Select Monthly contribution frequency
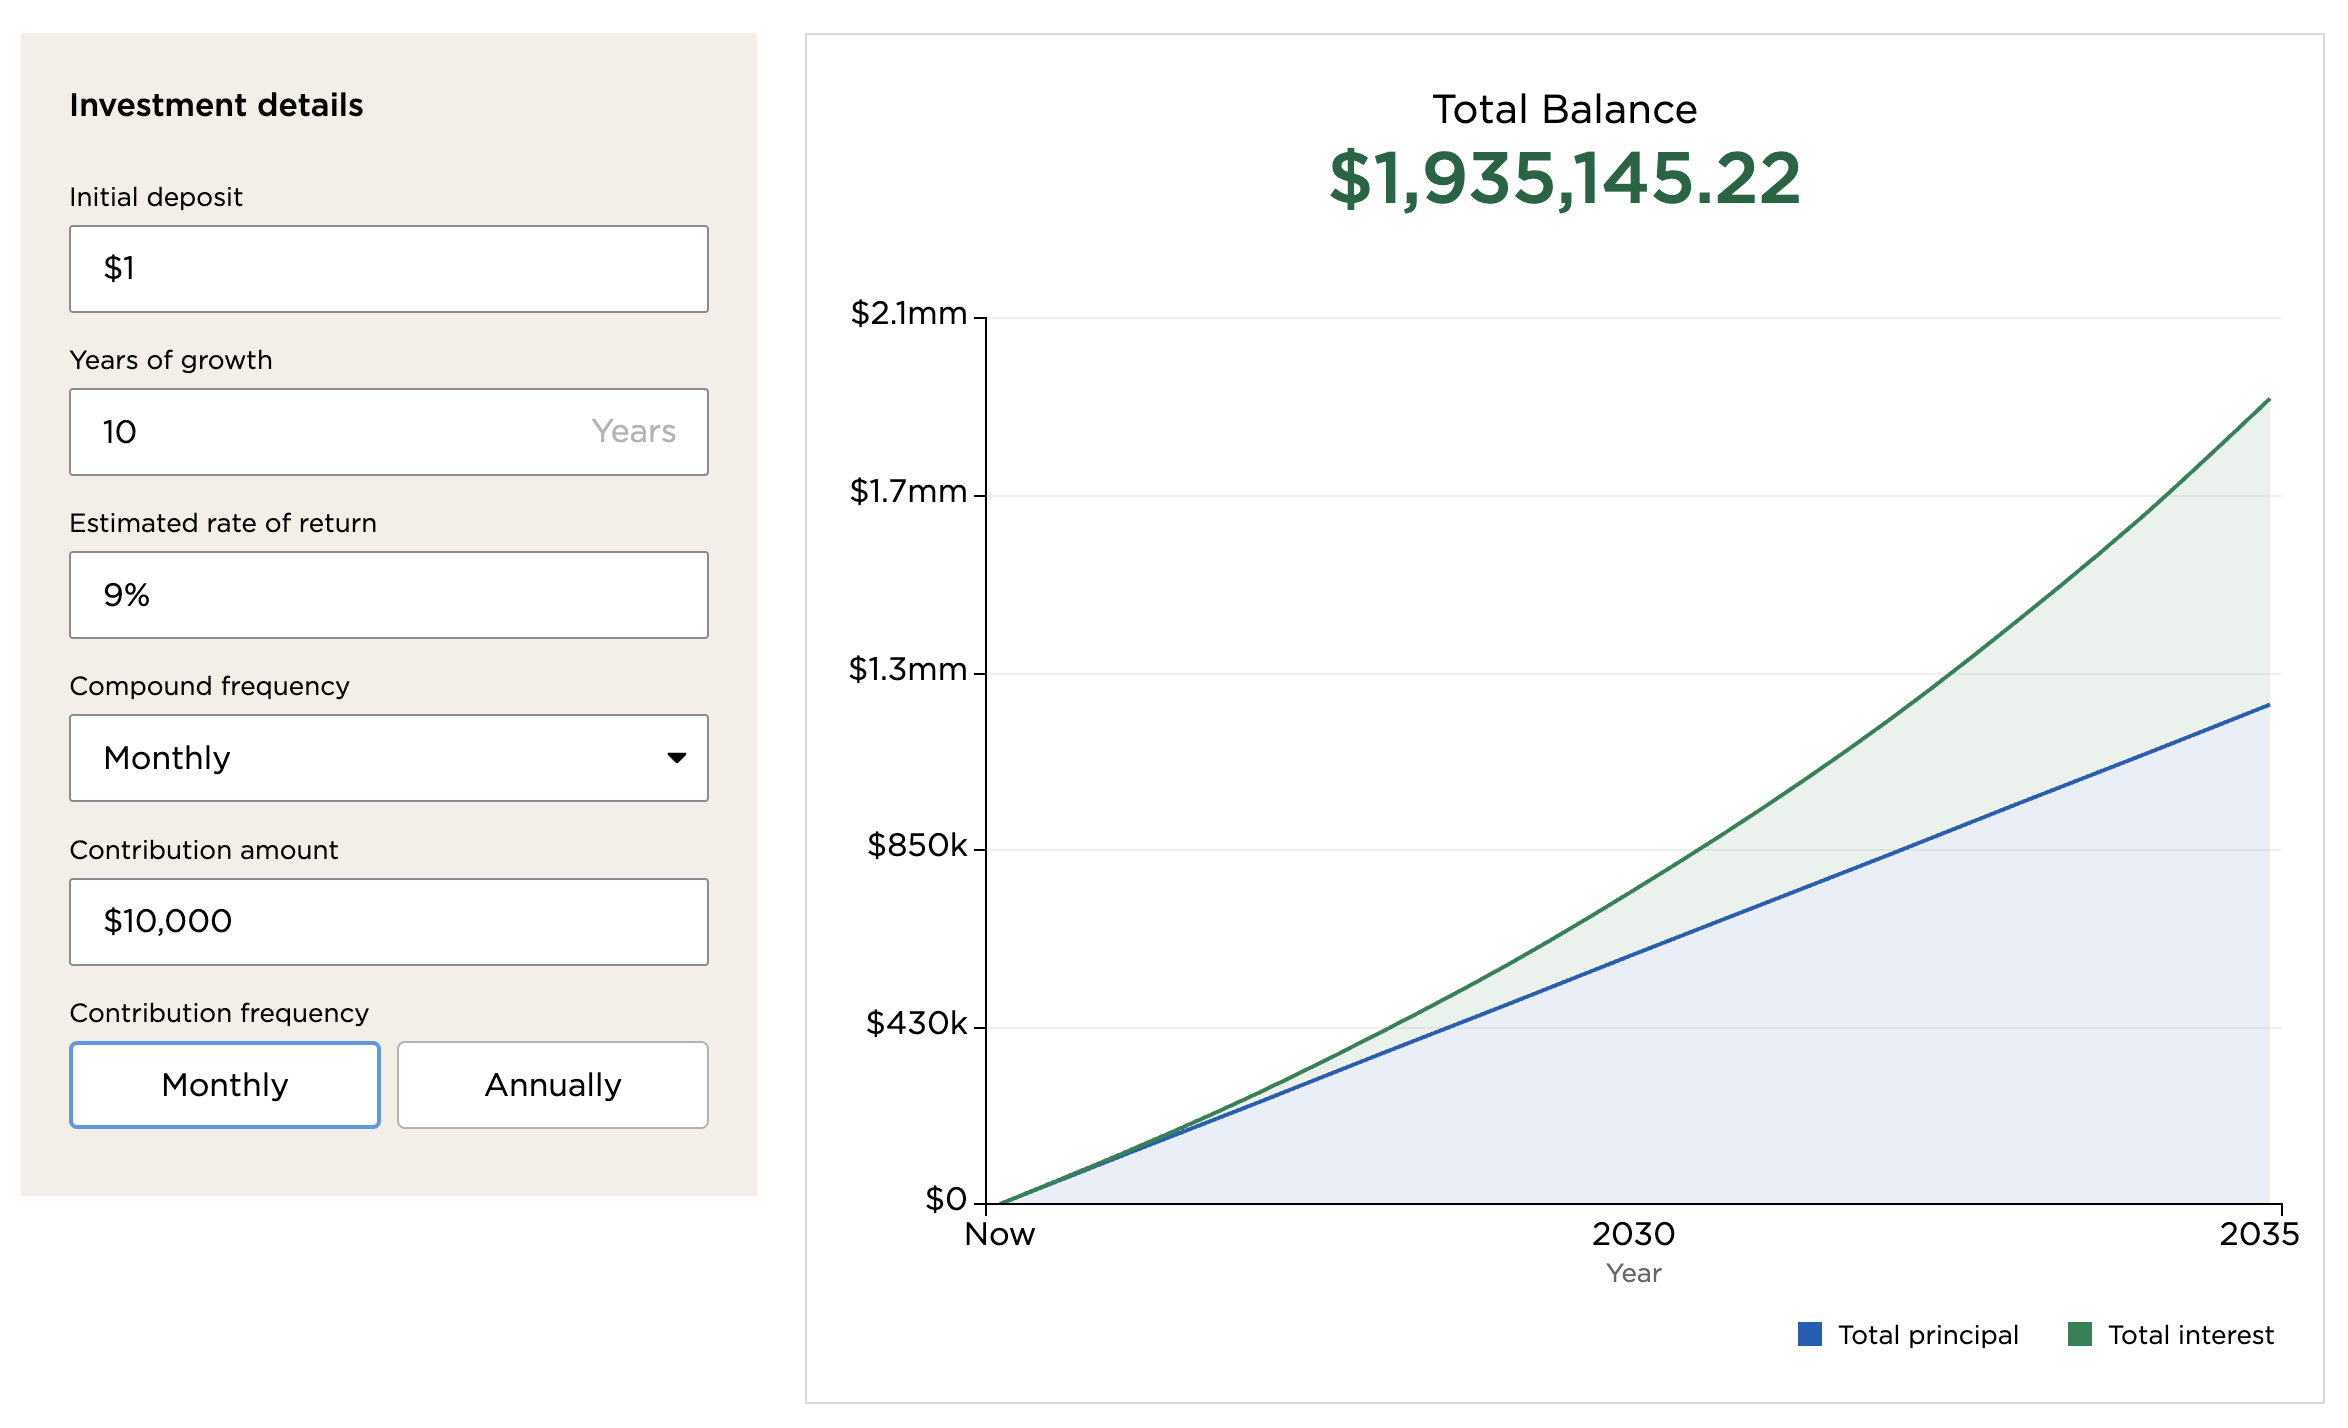Screen dimensions: 2348x1428 [x=225, y=1085]
